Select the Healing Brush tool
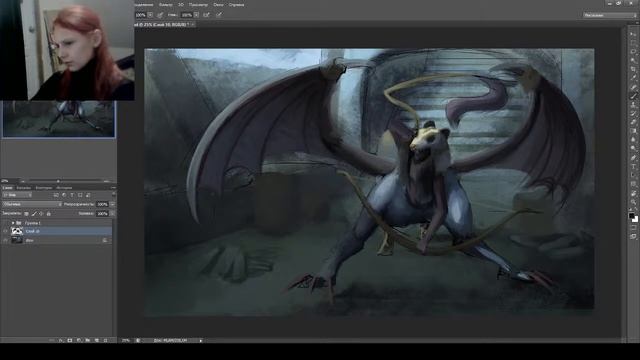The image size is (640, 360). tap(633, 87)
